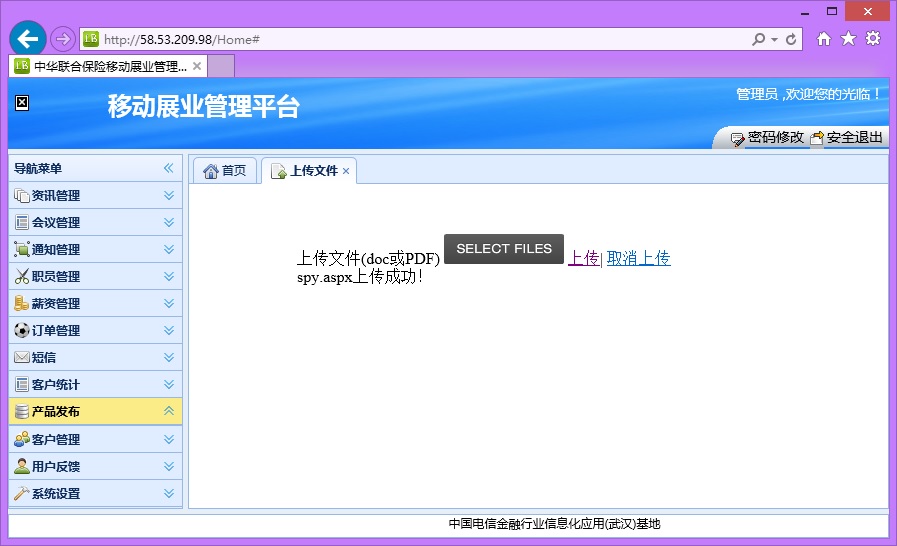Open browser tools gear icon
This screenshot has height=546, width=897.
873,38
